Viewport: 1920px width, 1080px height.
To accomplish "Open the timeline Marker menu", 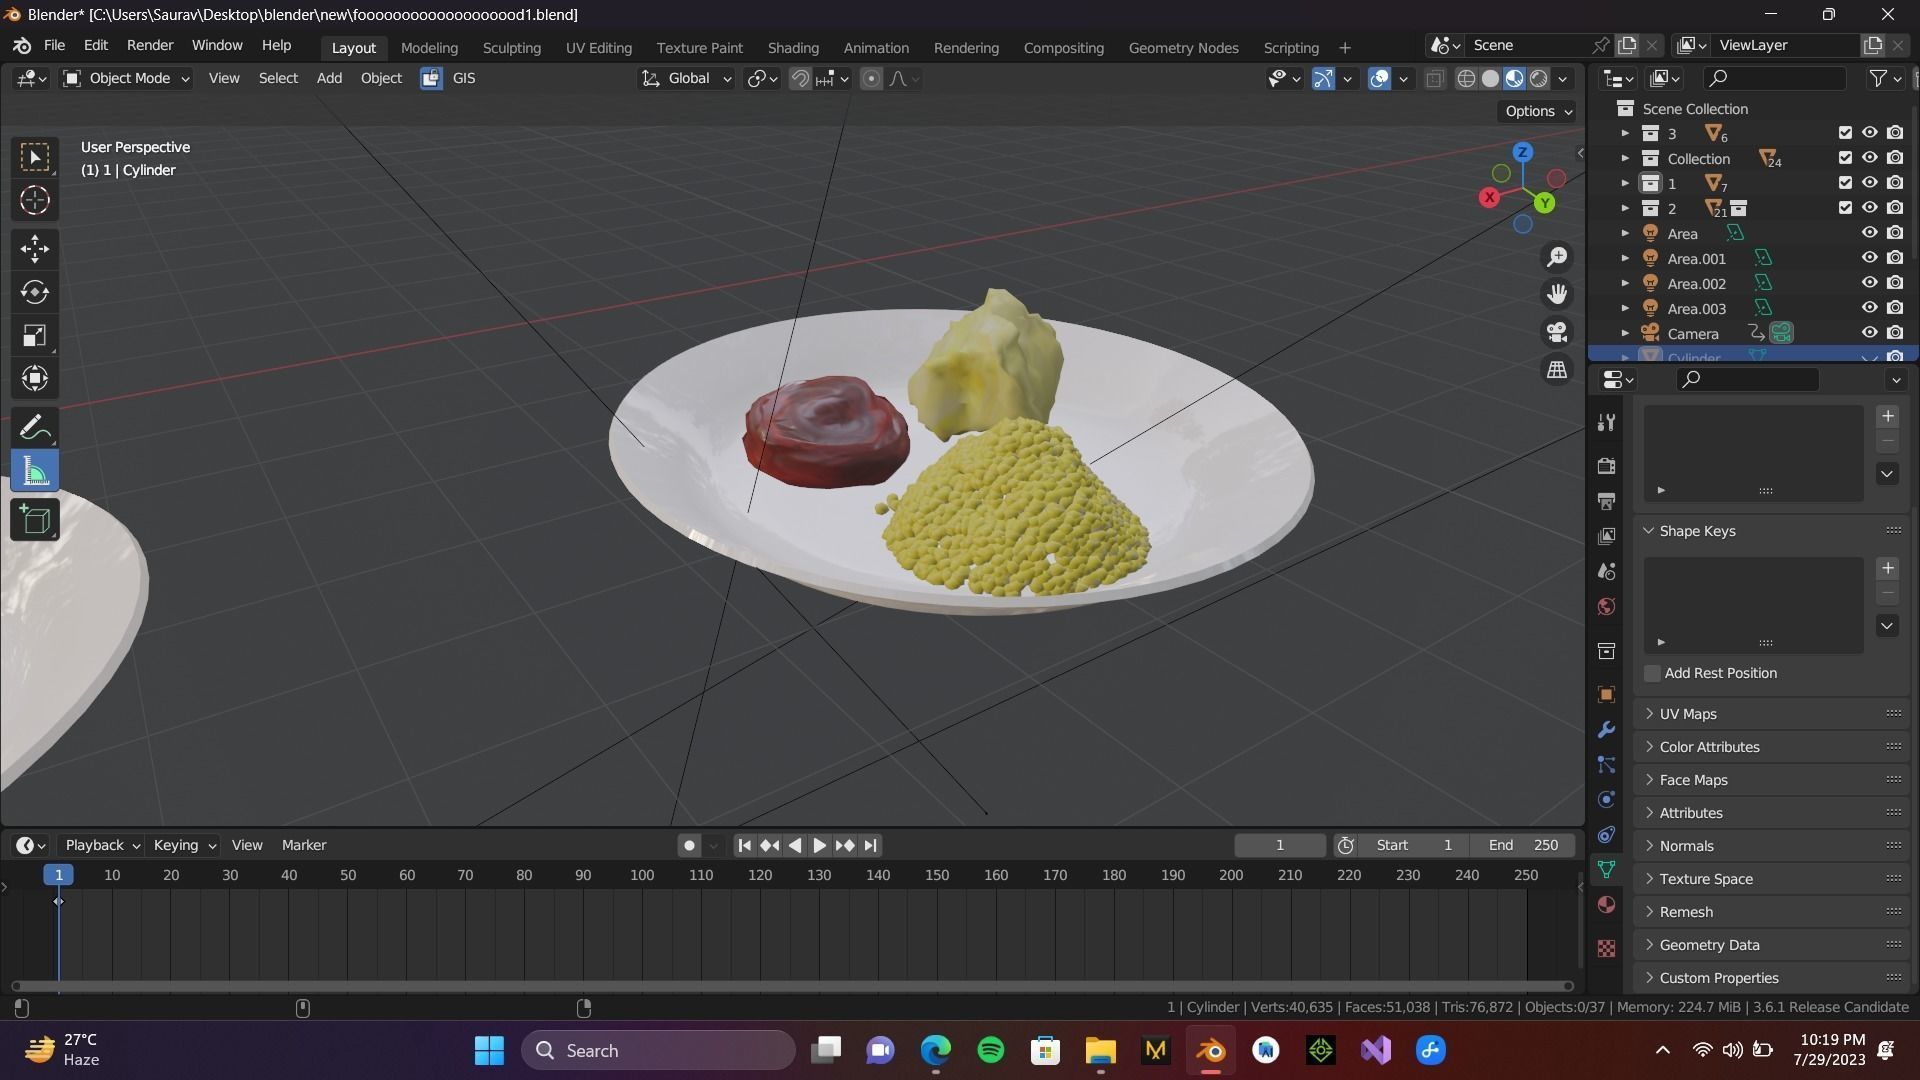I will click(x=304, y=845).
